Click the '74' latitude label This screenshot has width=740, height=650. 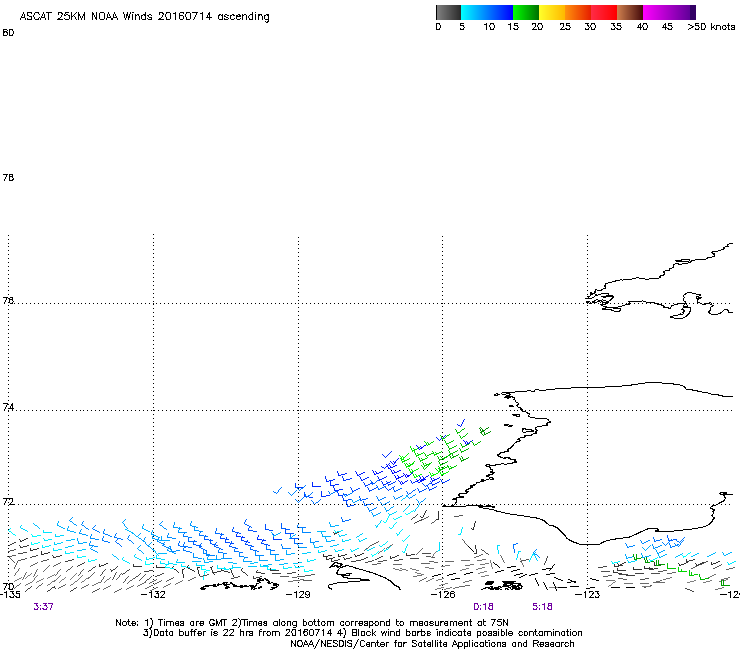8,407
